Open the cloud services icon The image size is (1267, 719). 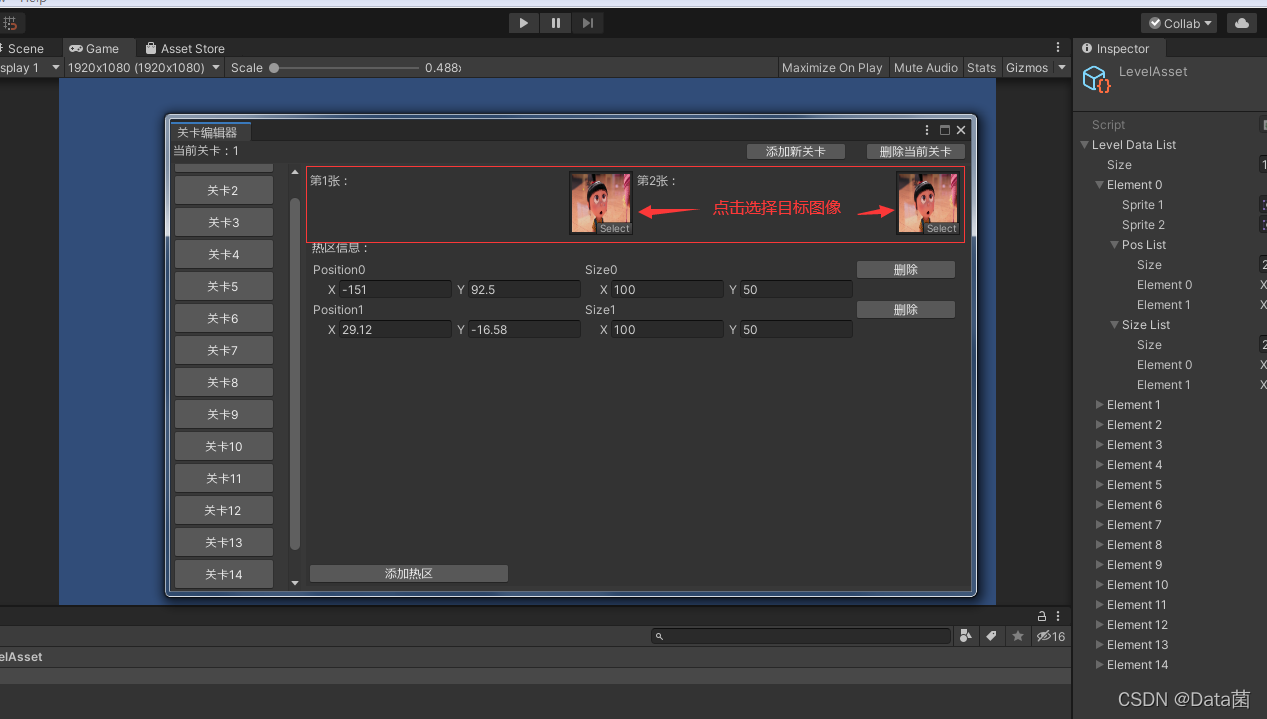click(x=1242, y=23)
